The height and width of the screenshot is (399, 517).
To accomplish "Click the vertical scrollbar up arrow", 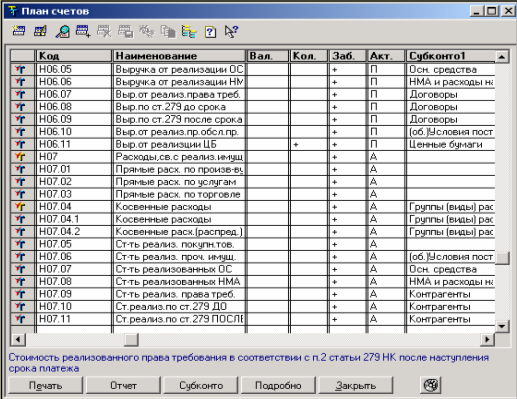I will coord(502,57).
